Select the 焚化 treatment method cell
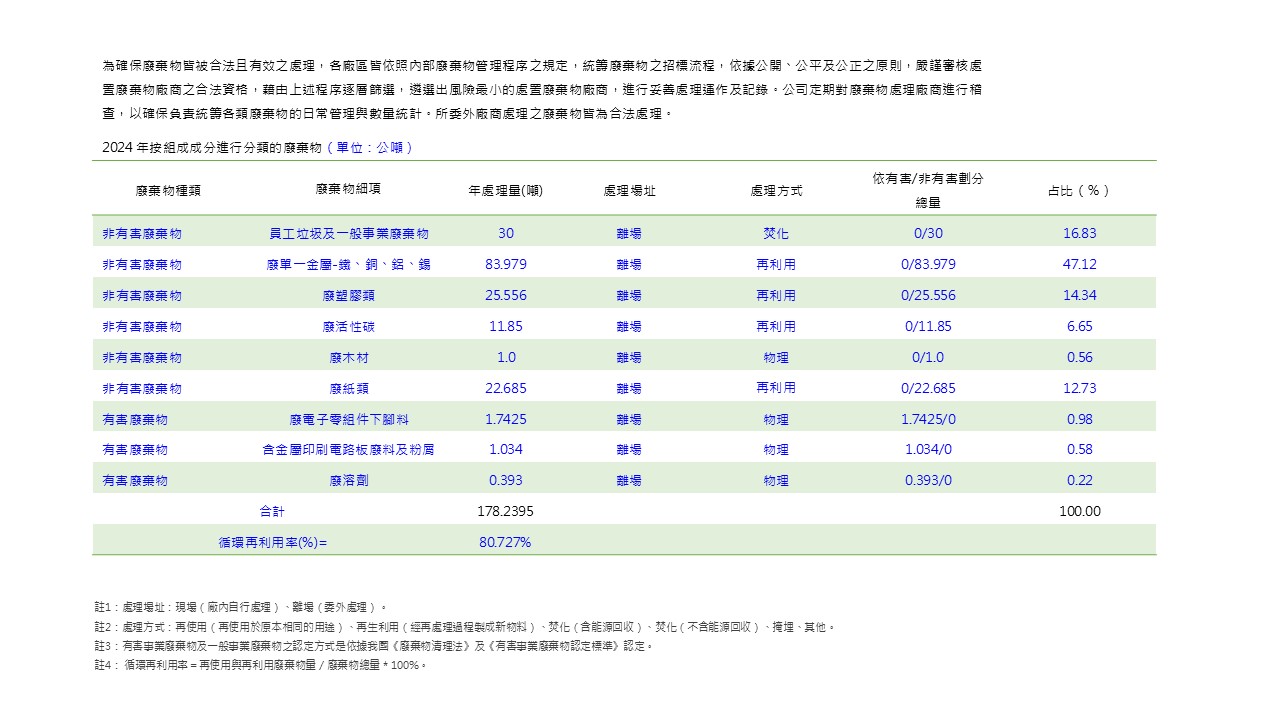The width and height of the screenshot is (1280, 720). pos(776,234)
